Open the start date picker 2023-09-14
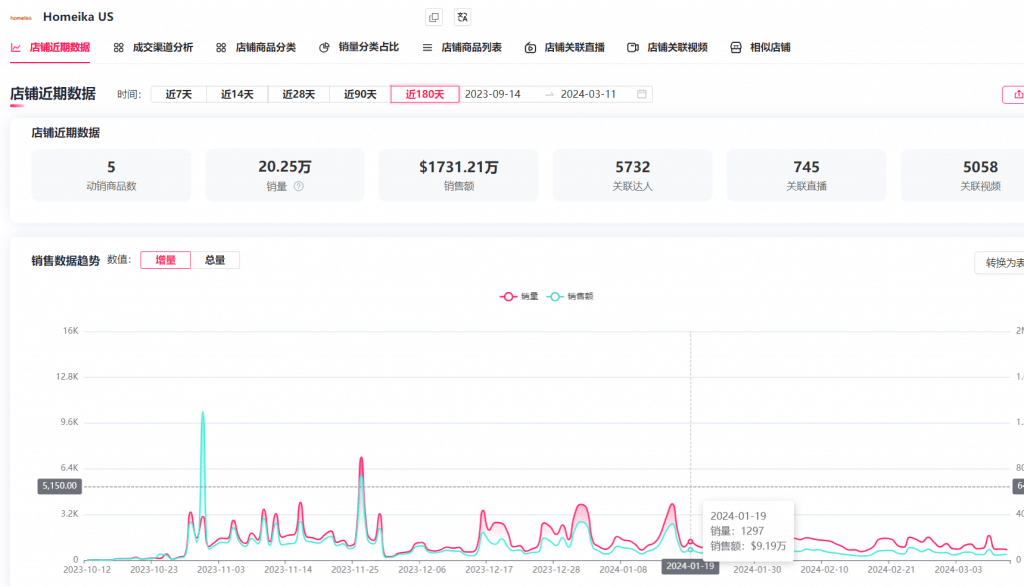The width and height of the screenshot is (1024, 587). (493, 94)
